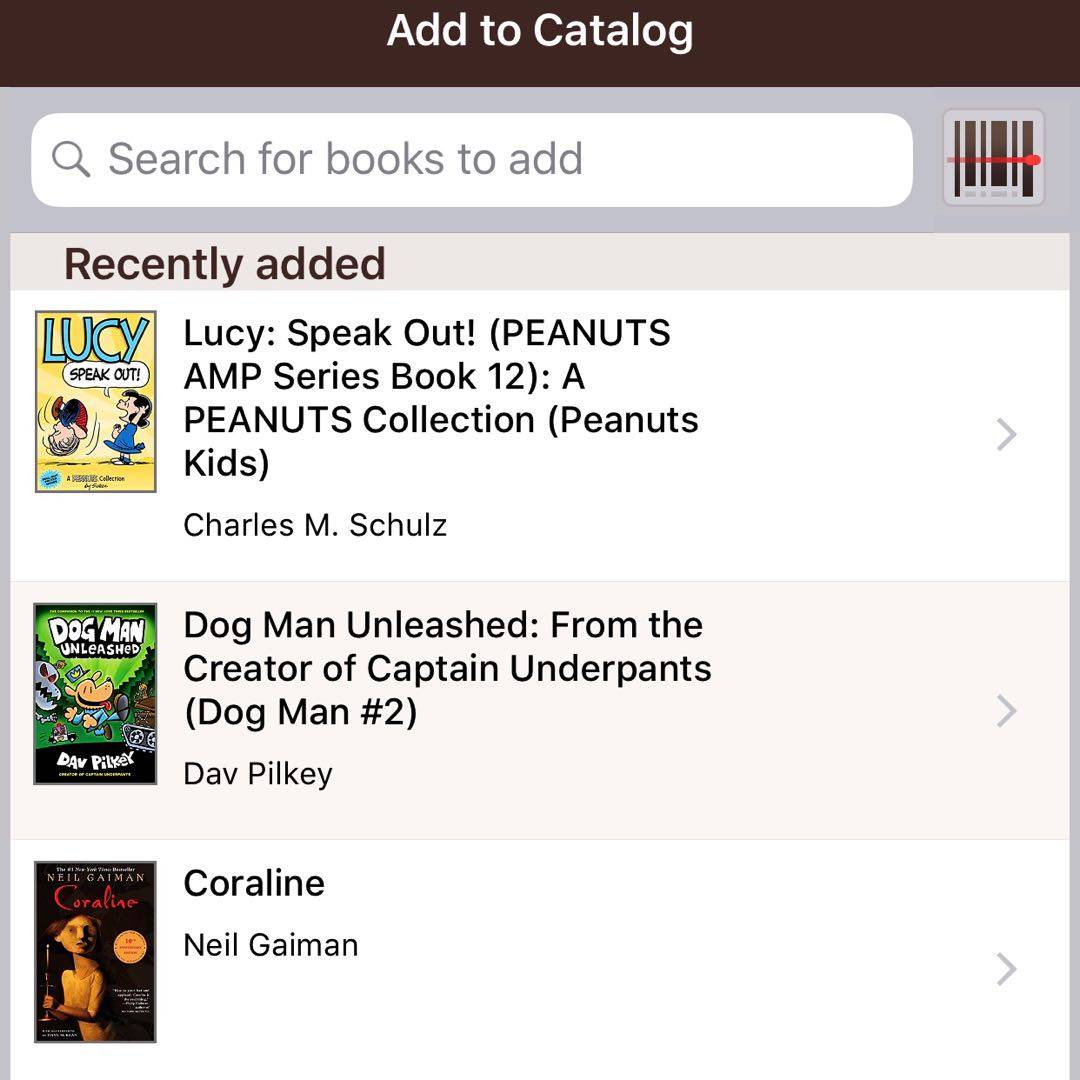Focus the 'Search for books to add' field

pos(480,159)
